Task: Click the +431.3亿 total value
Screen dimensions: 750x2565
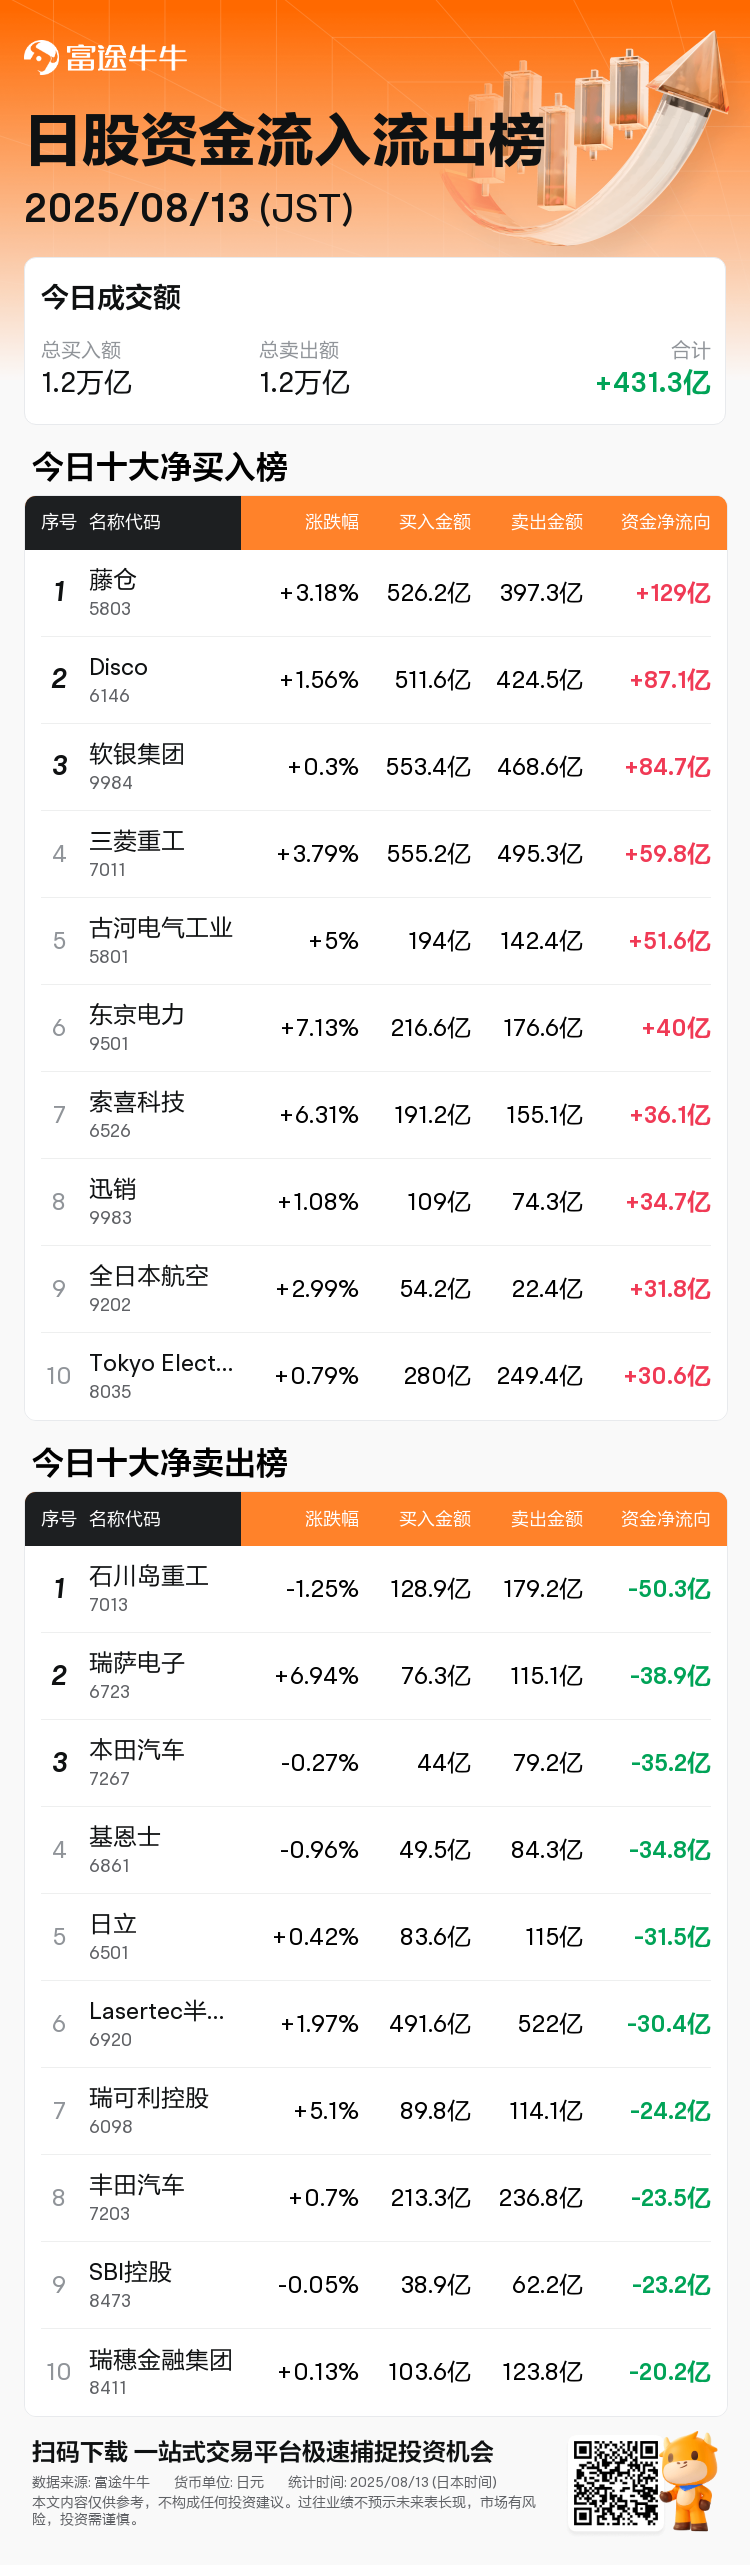Action: coord(653,383)
